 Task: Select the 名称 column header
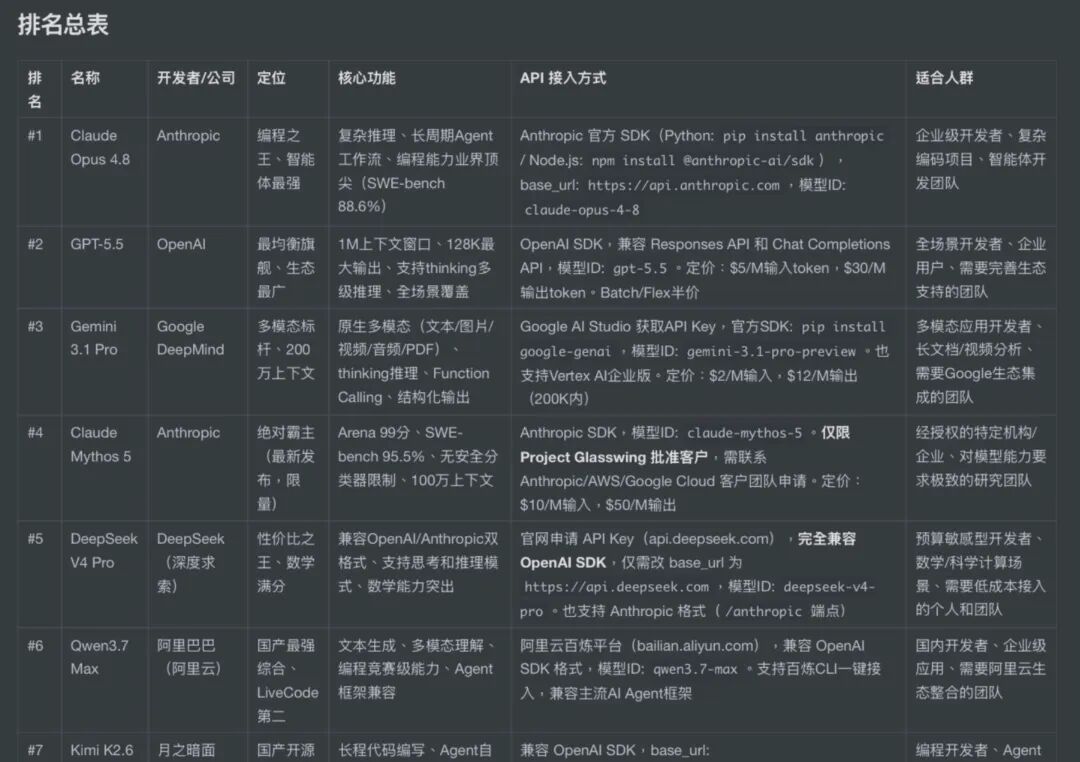(x=85, y=78)
